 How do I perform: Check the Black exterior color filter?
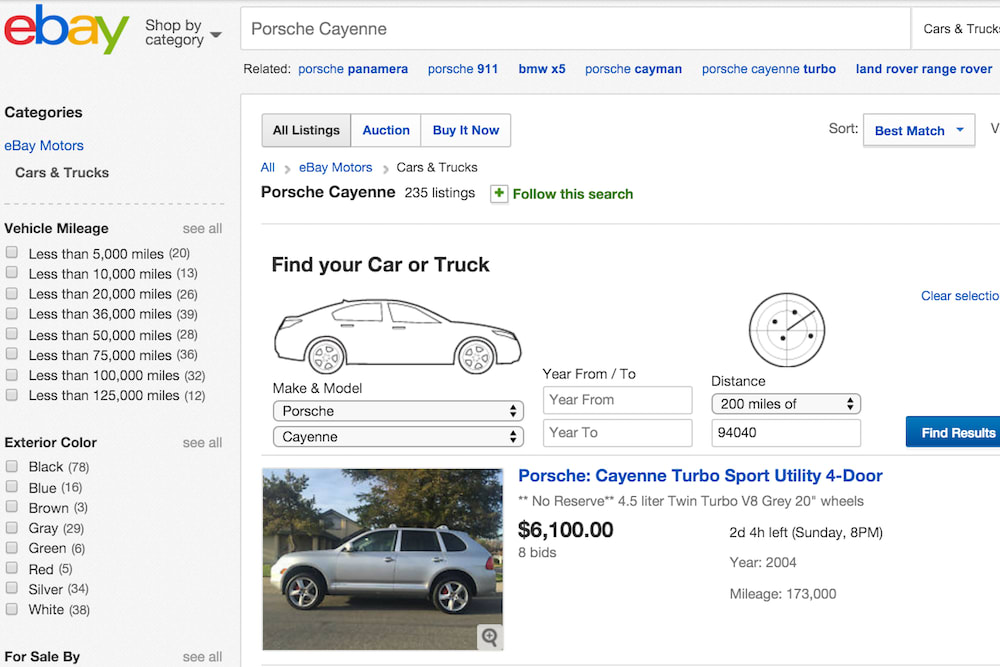(11, 466)
